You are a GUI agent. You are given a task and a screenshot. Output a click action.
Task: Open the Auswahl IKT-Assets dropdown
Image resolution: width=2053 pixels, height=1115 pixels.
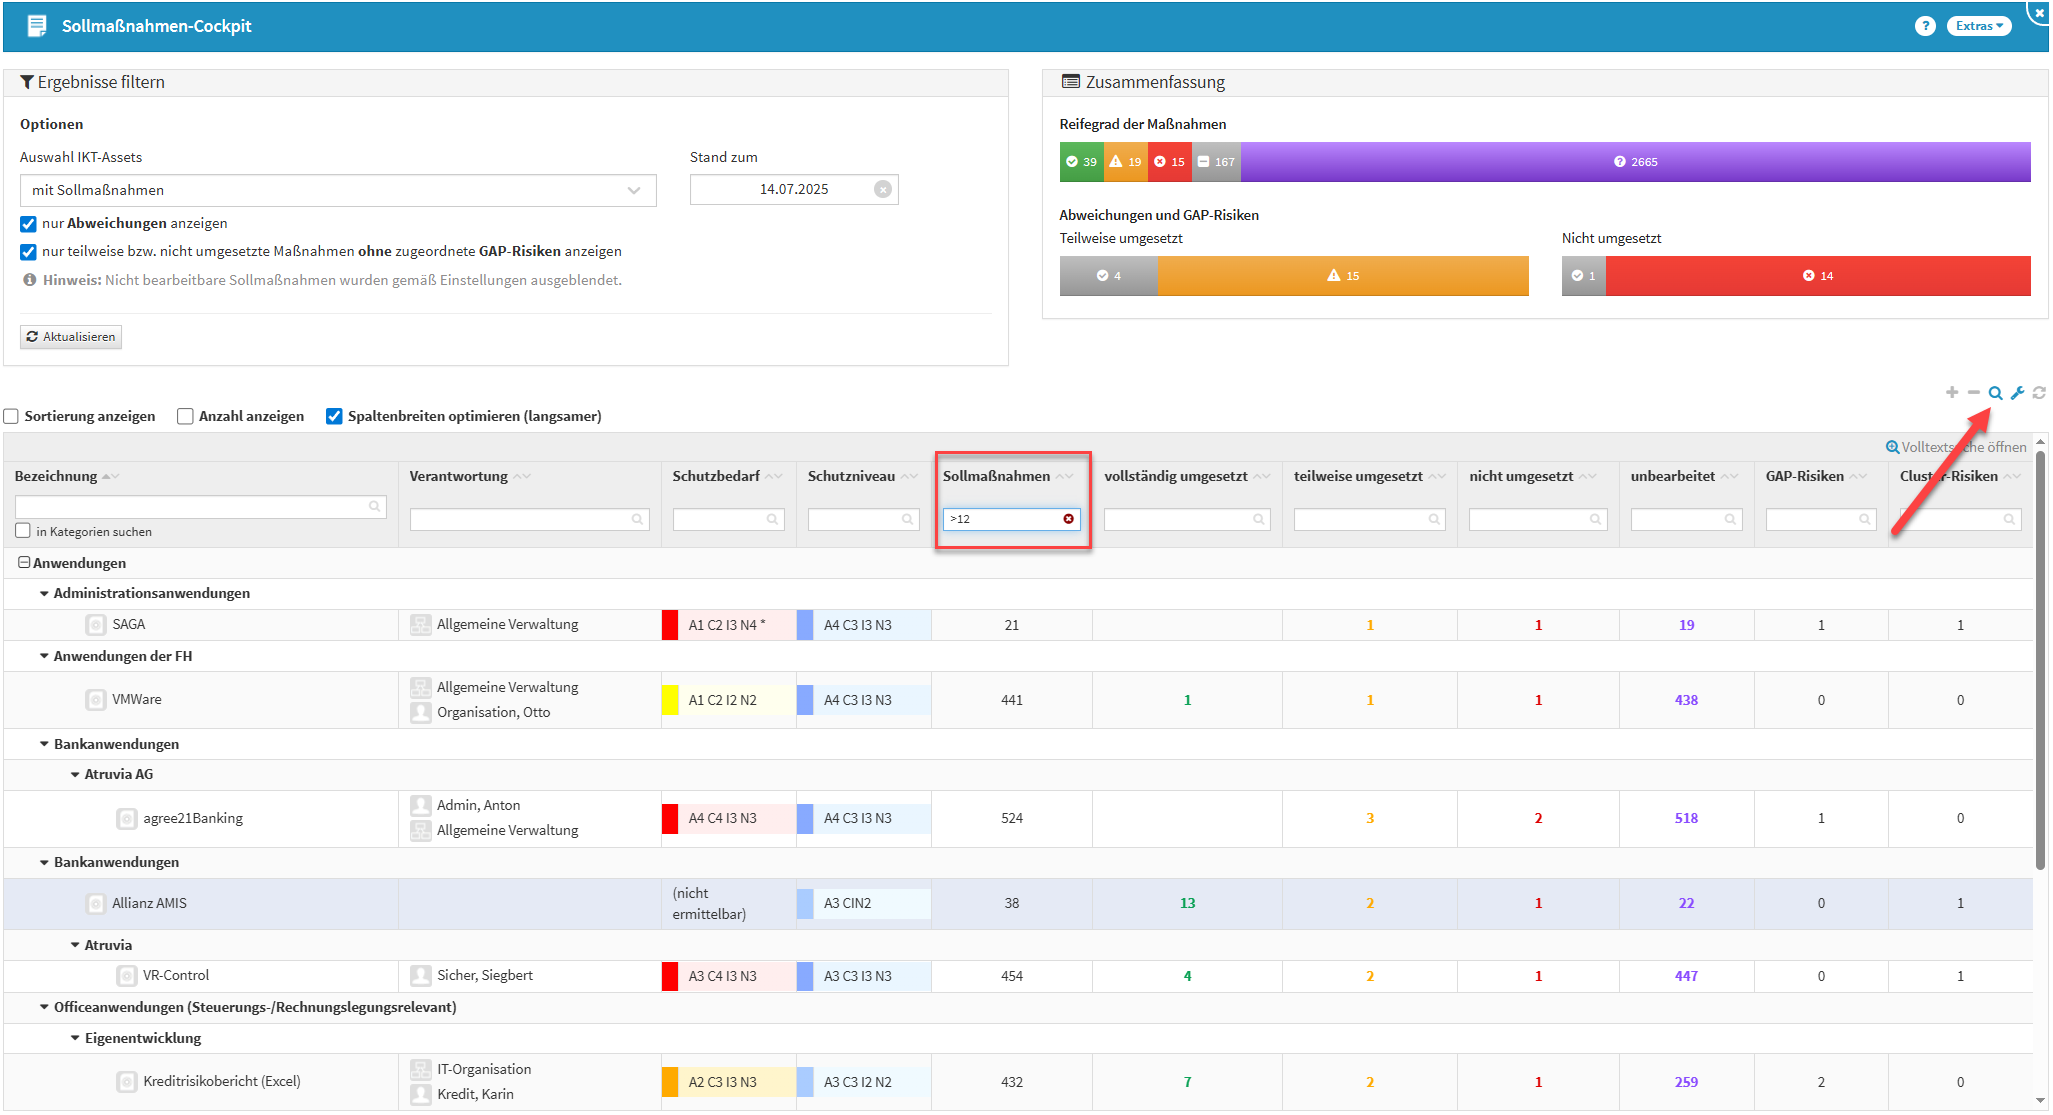coord(337,190)
